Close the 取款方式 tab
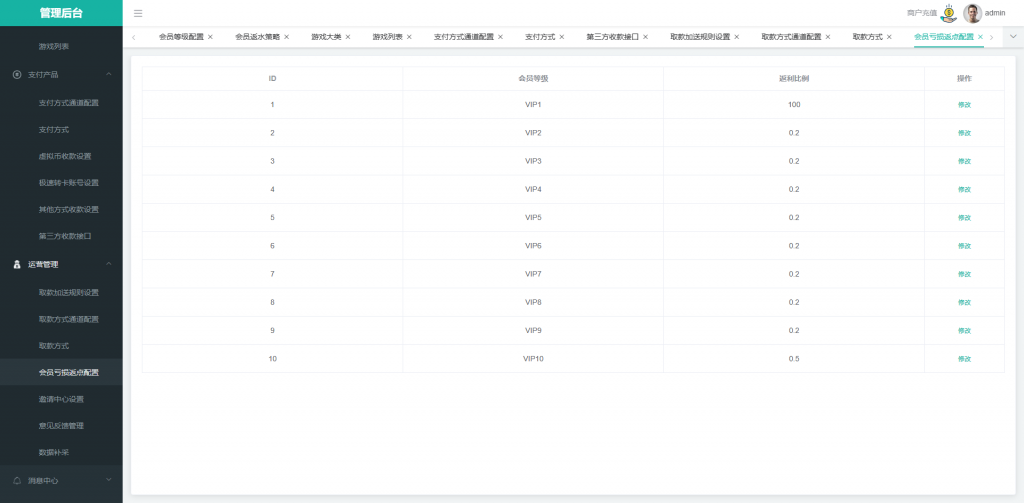The width and height of the screenshot is (1024, 503). (x=889, y=37)
